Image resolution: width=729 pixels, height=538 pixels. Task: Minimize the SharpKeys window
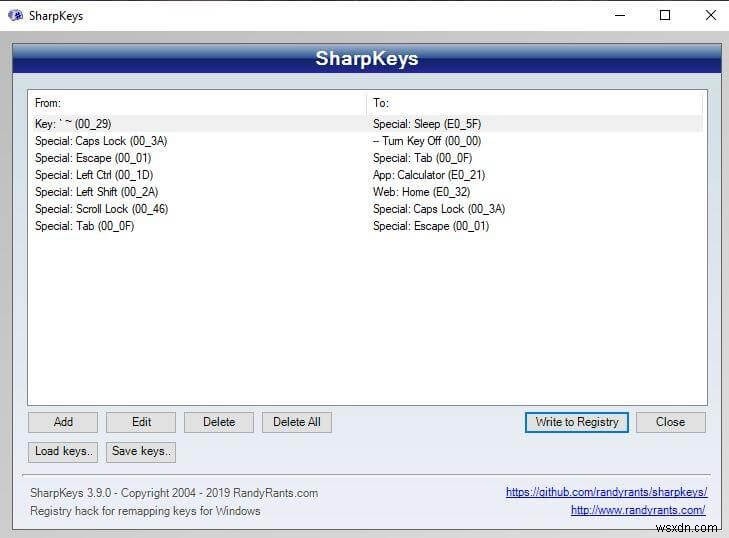[620, 15]
